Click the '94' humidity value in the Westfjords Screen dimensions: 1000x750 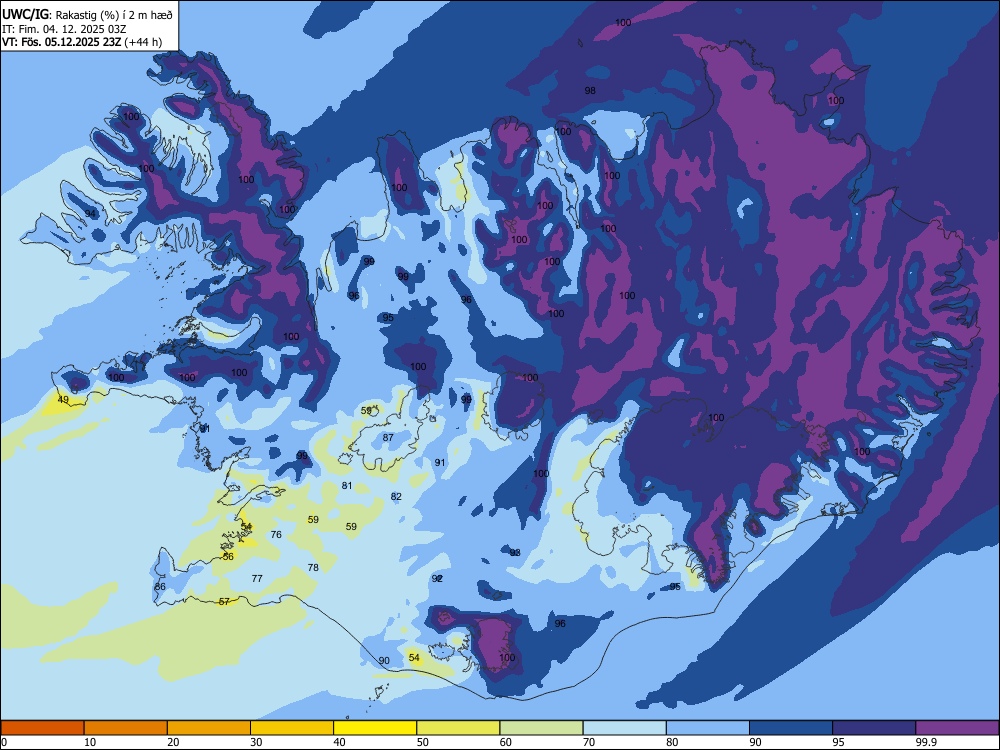pyautogui.click(x=91, y=214)
